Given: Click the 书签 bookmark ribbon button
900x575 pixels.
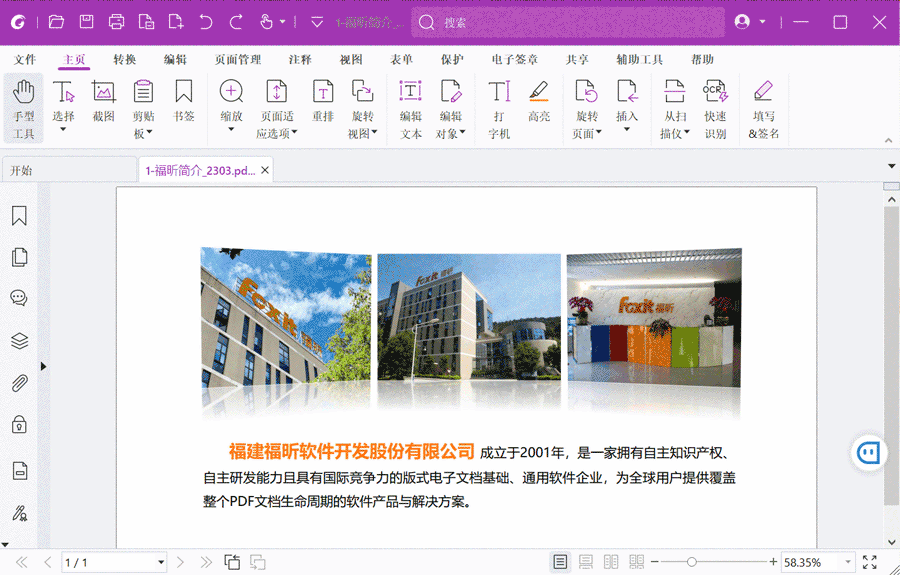Looking at the screenshot, I should [x=184, y=102].
